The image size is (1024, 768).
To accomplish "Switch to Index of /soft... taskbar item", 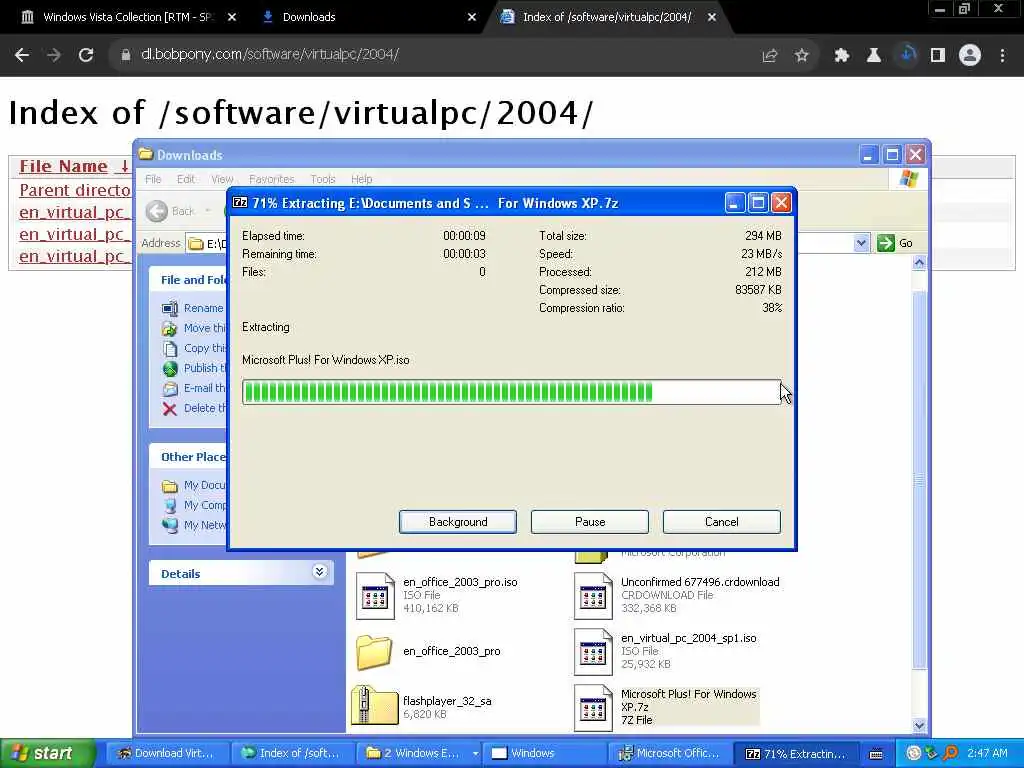I will [292, 754].
